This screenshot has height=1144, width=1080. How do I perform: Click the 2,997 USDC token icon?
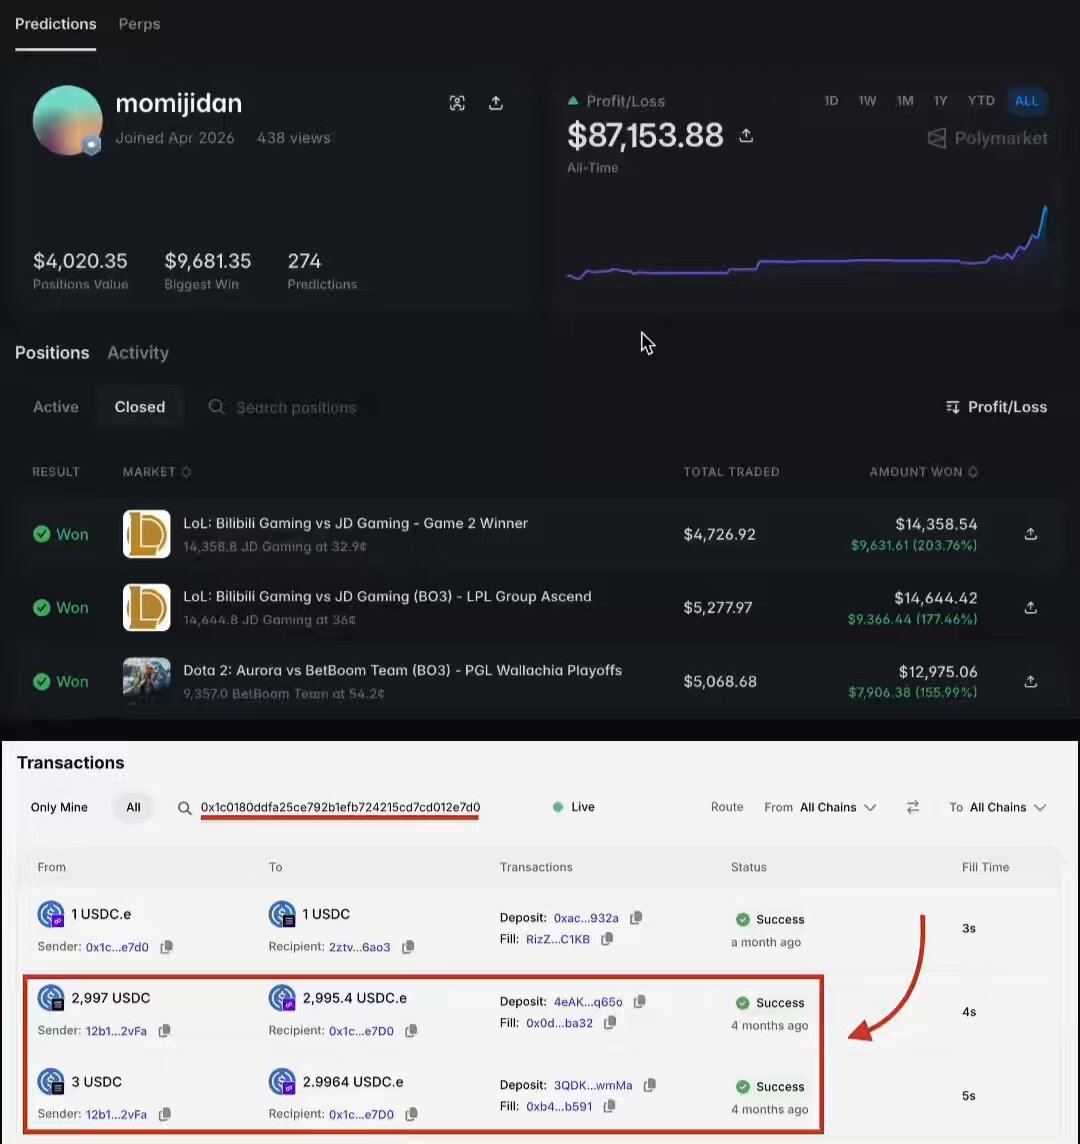click(x=50, y=998)
